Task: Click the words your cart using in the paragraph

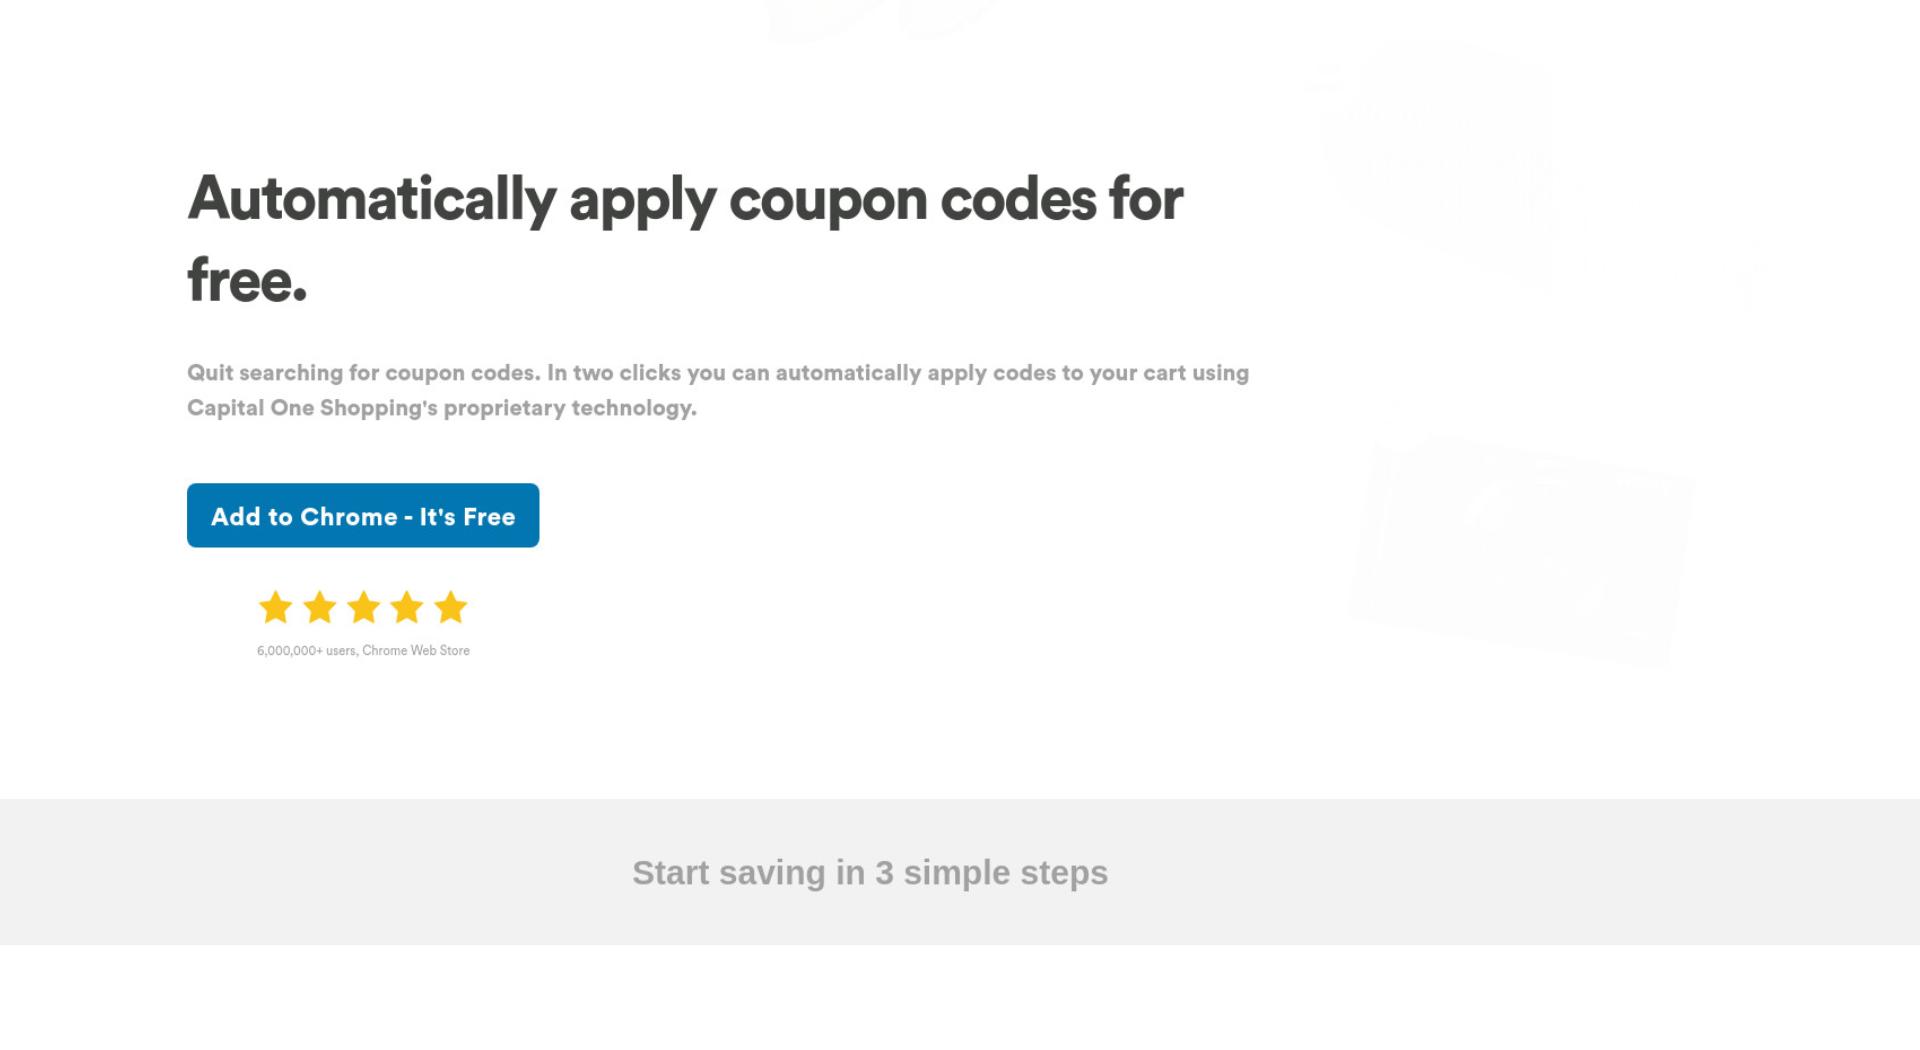Action: (1169, 373)
